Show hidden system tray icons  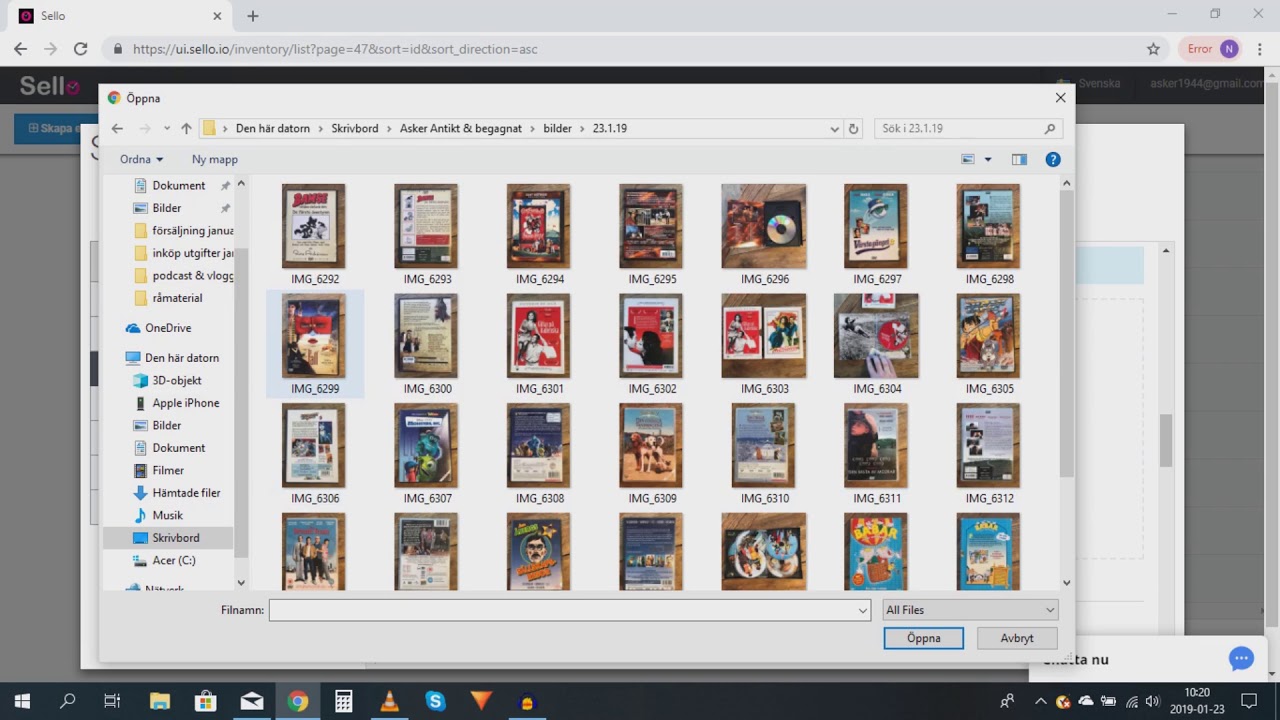pos(1041,701)
